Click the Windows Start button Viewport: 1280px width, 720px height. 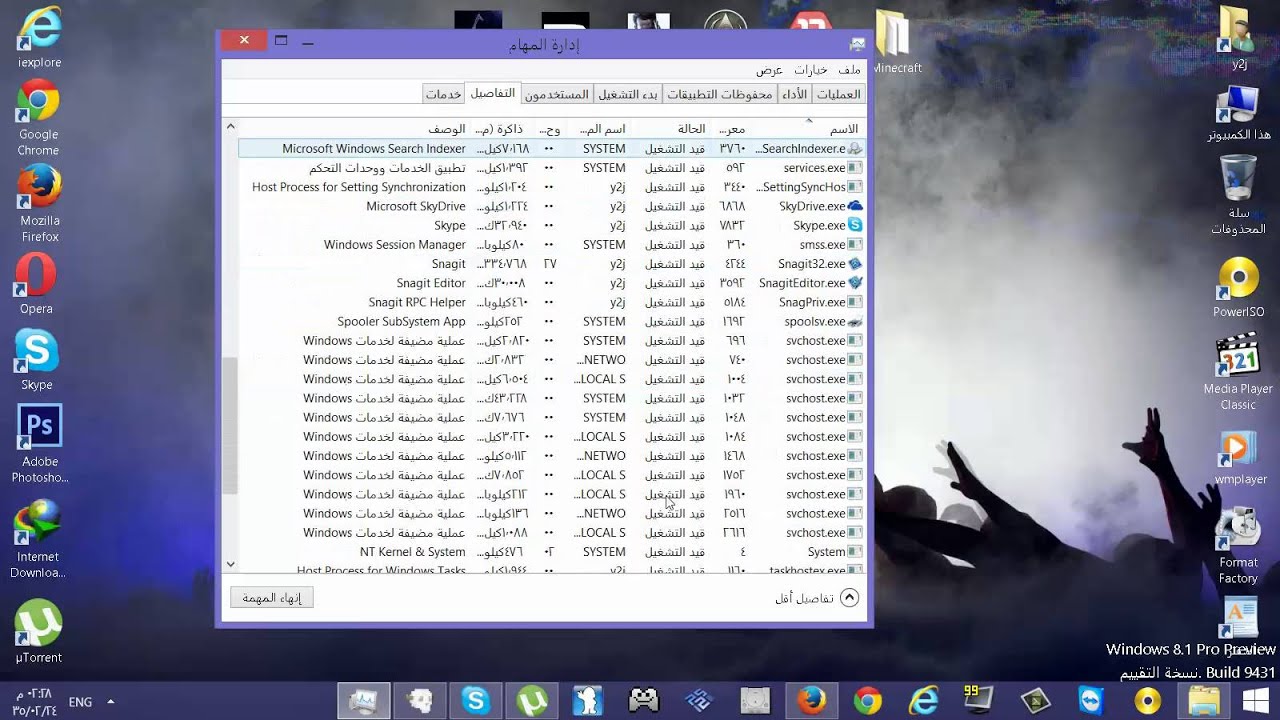pyautogui.click(x=1256, y=700)
